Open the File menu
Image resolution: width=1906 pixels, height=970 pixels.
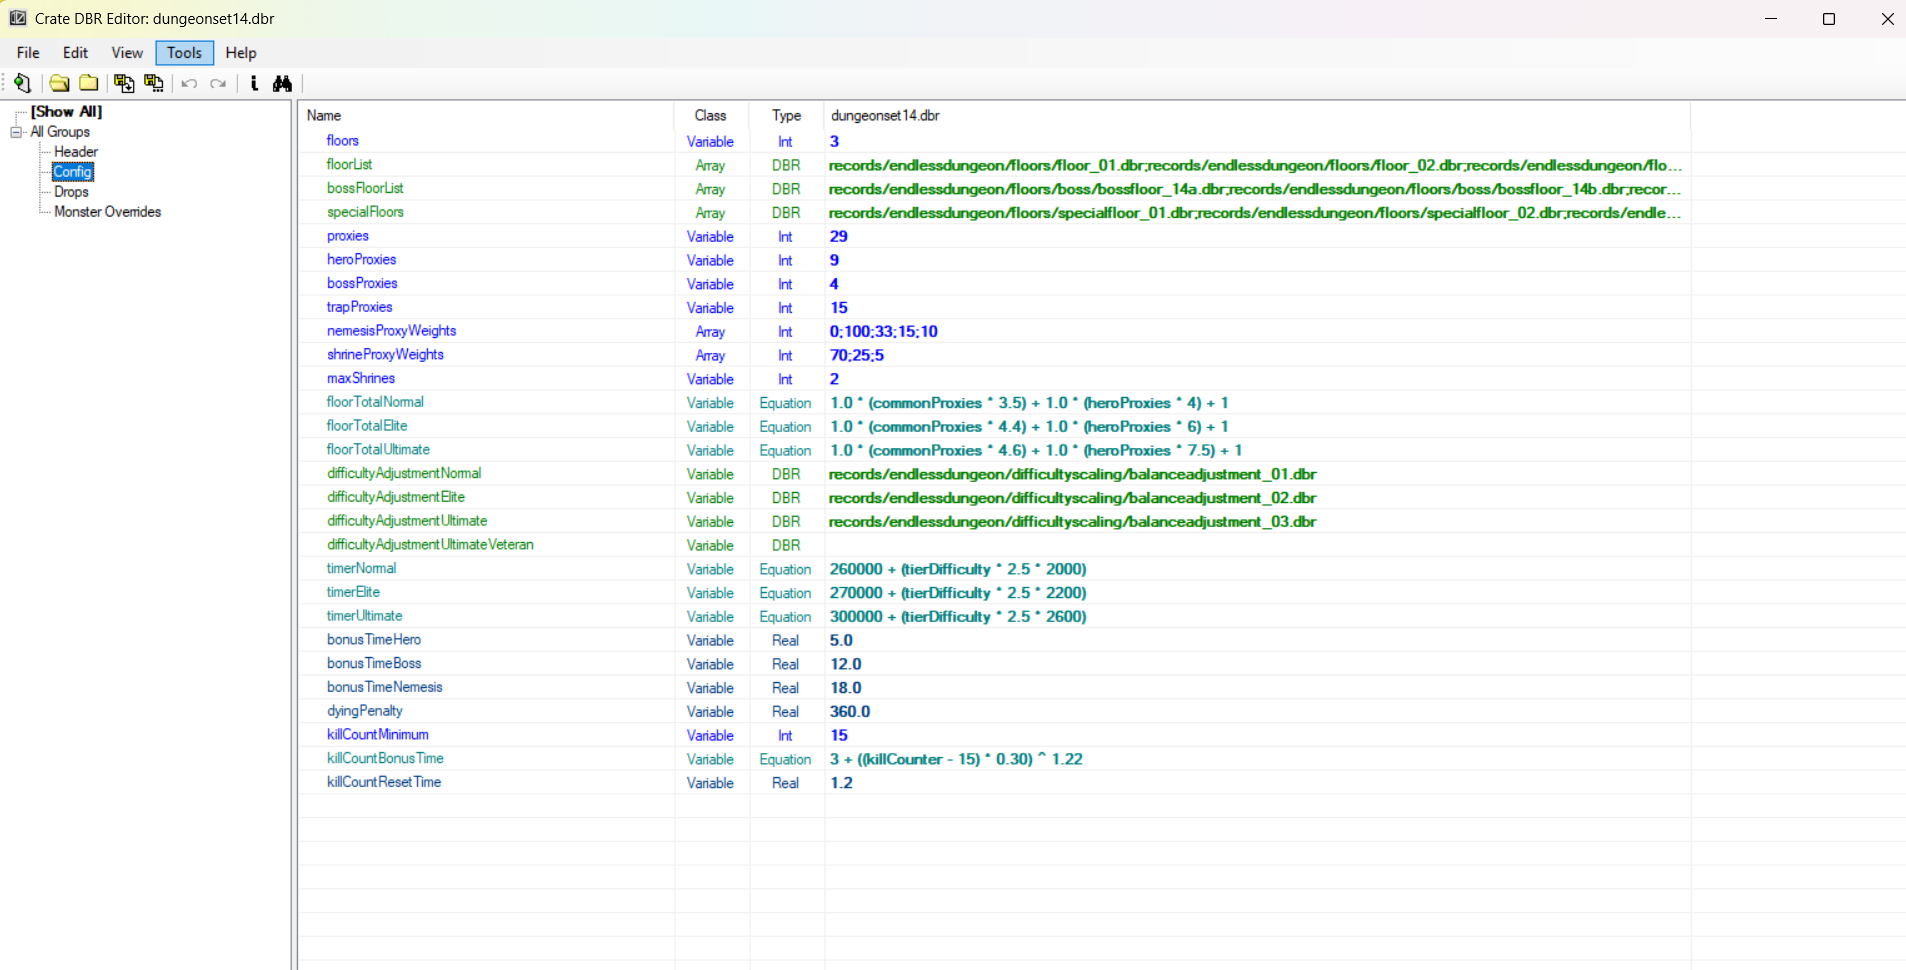(x=28, y=53)
